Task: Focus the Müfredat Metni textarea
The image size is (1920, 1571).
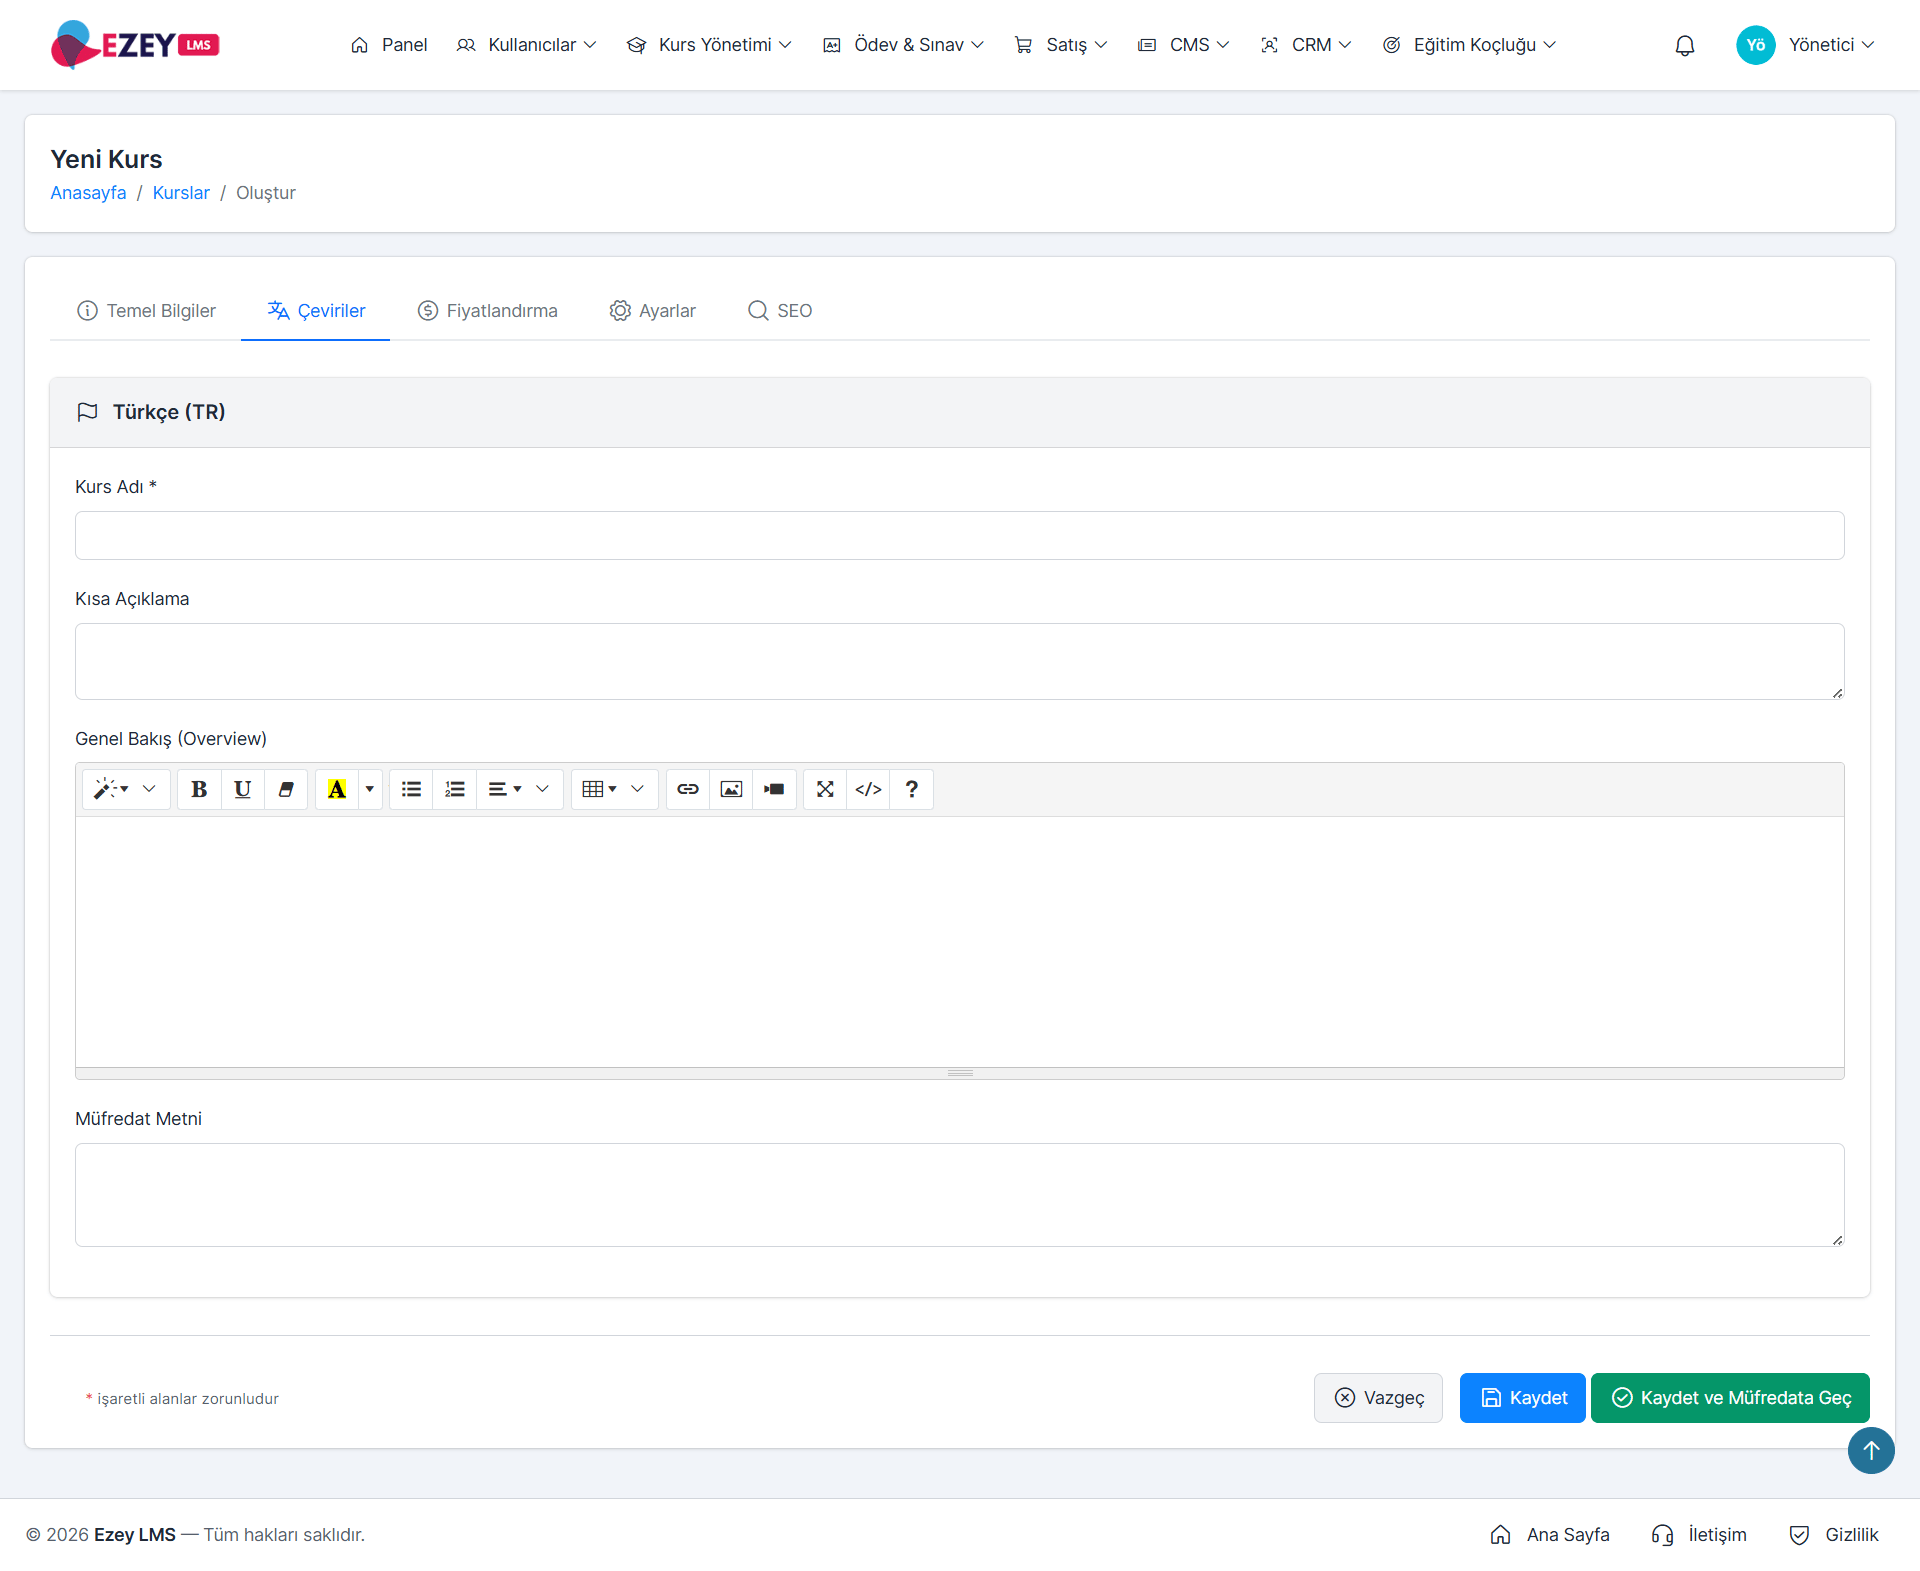Action: pyautogui.click(x=960, y=1195)
